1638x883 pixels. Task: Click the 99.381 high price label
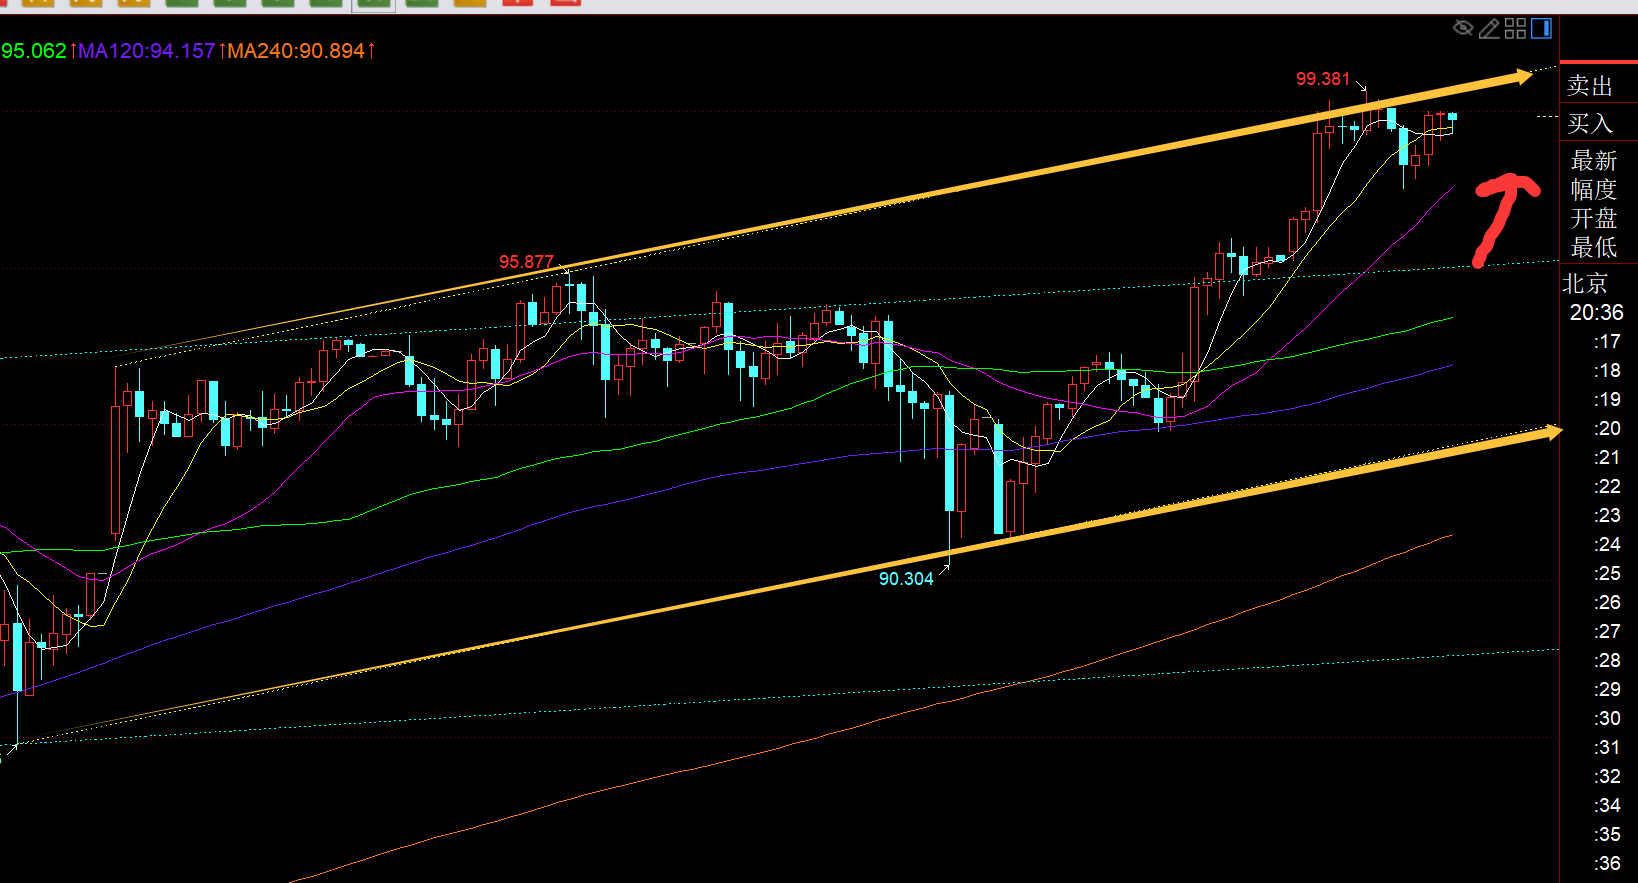(1322, 79)
